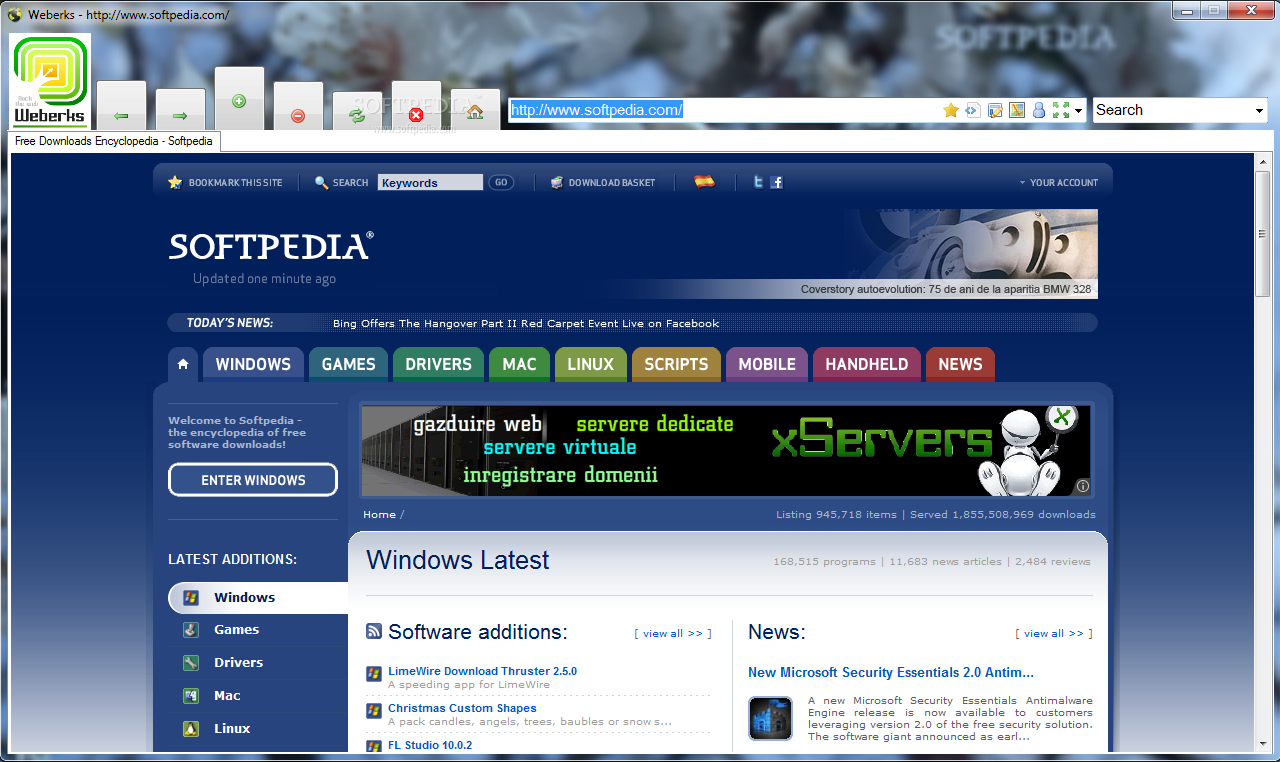This screenshot has height=762, width=1280.
Task: Expand the address bar dropdown arrow
Action: point(1079,112)
